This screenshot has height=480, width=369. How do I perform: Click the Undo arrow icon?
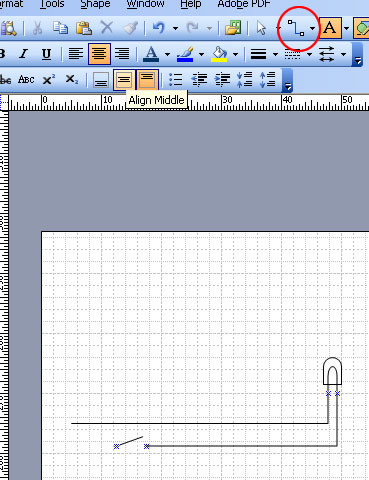(x=159, y=28)
